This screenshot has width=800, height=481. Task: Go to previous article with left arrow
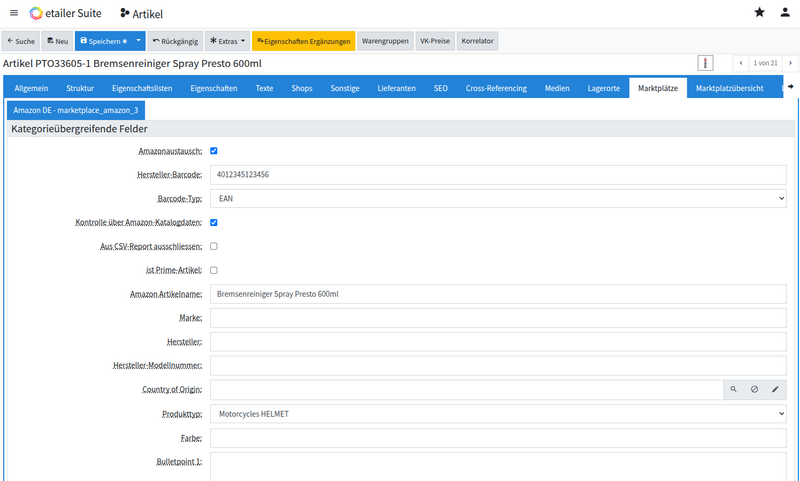coord(741,64)
